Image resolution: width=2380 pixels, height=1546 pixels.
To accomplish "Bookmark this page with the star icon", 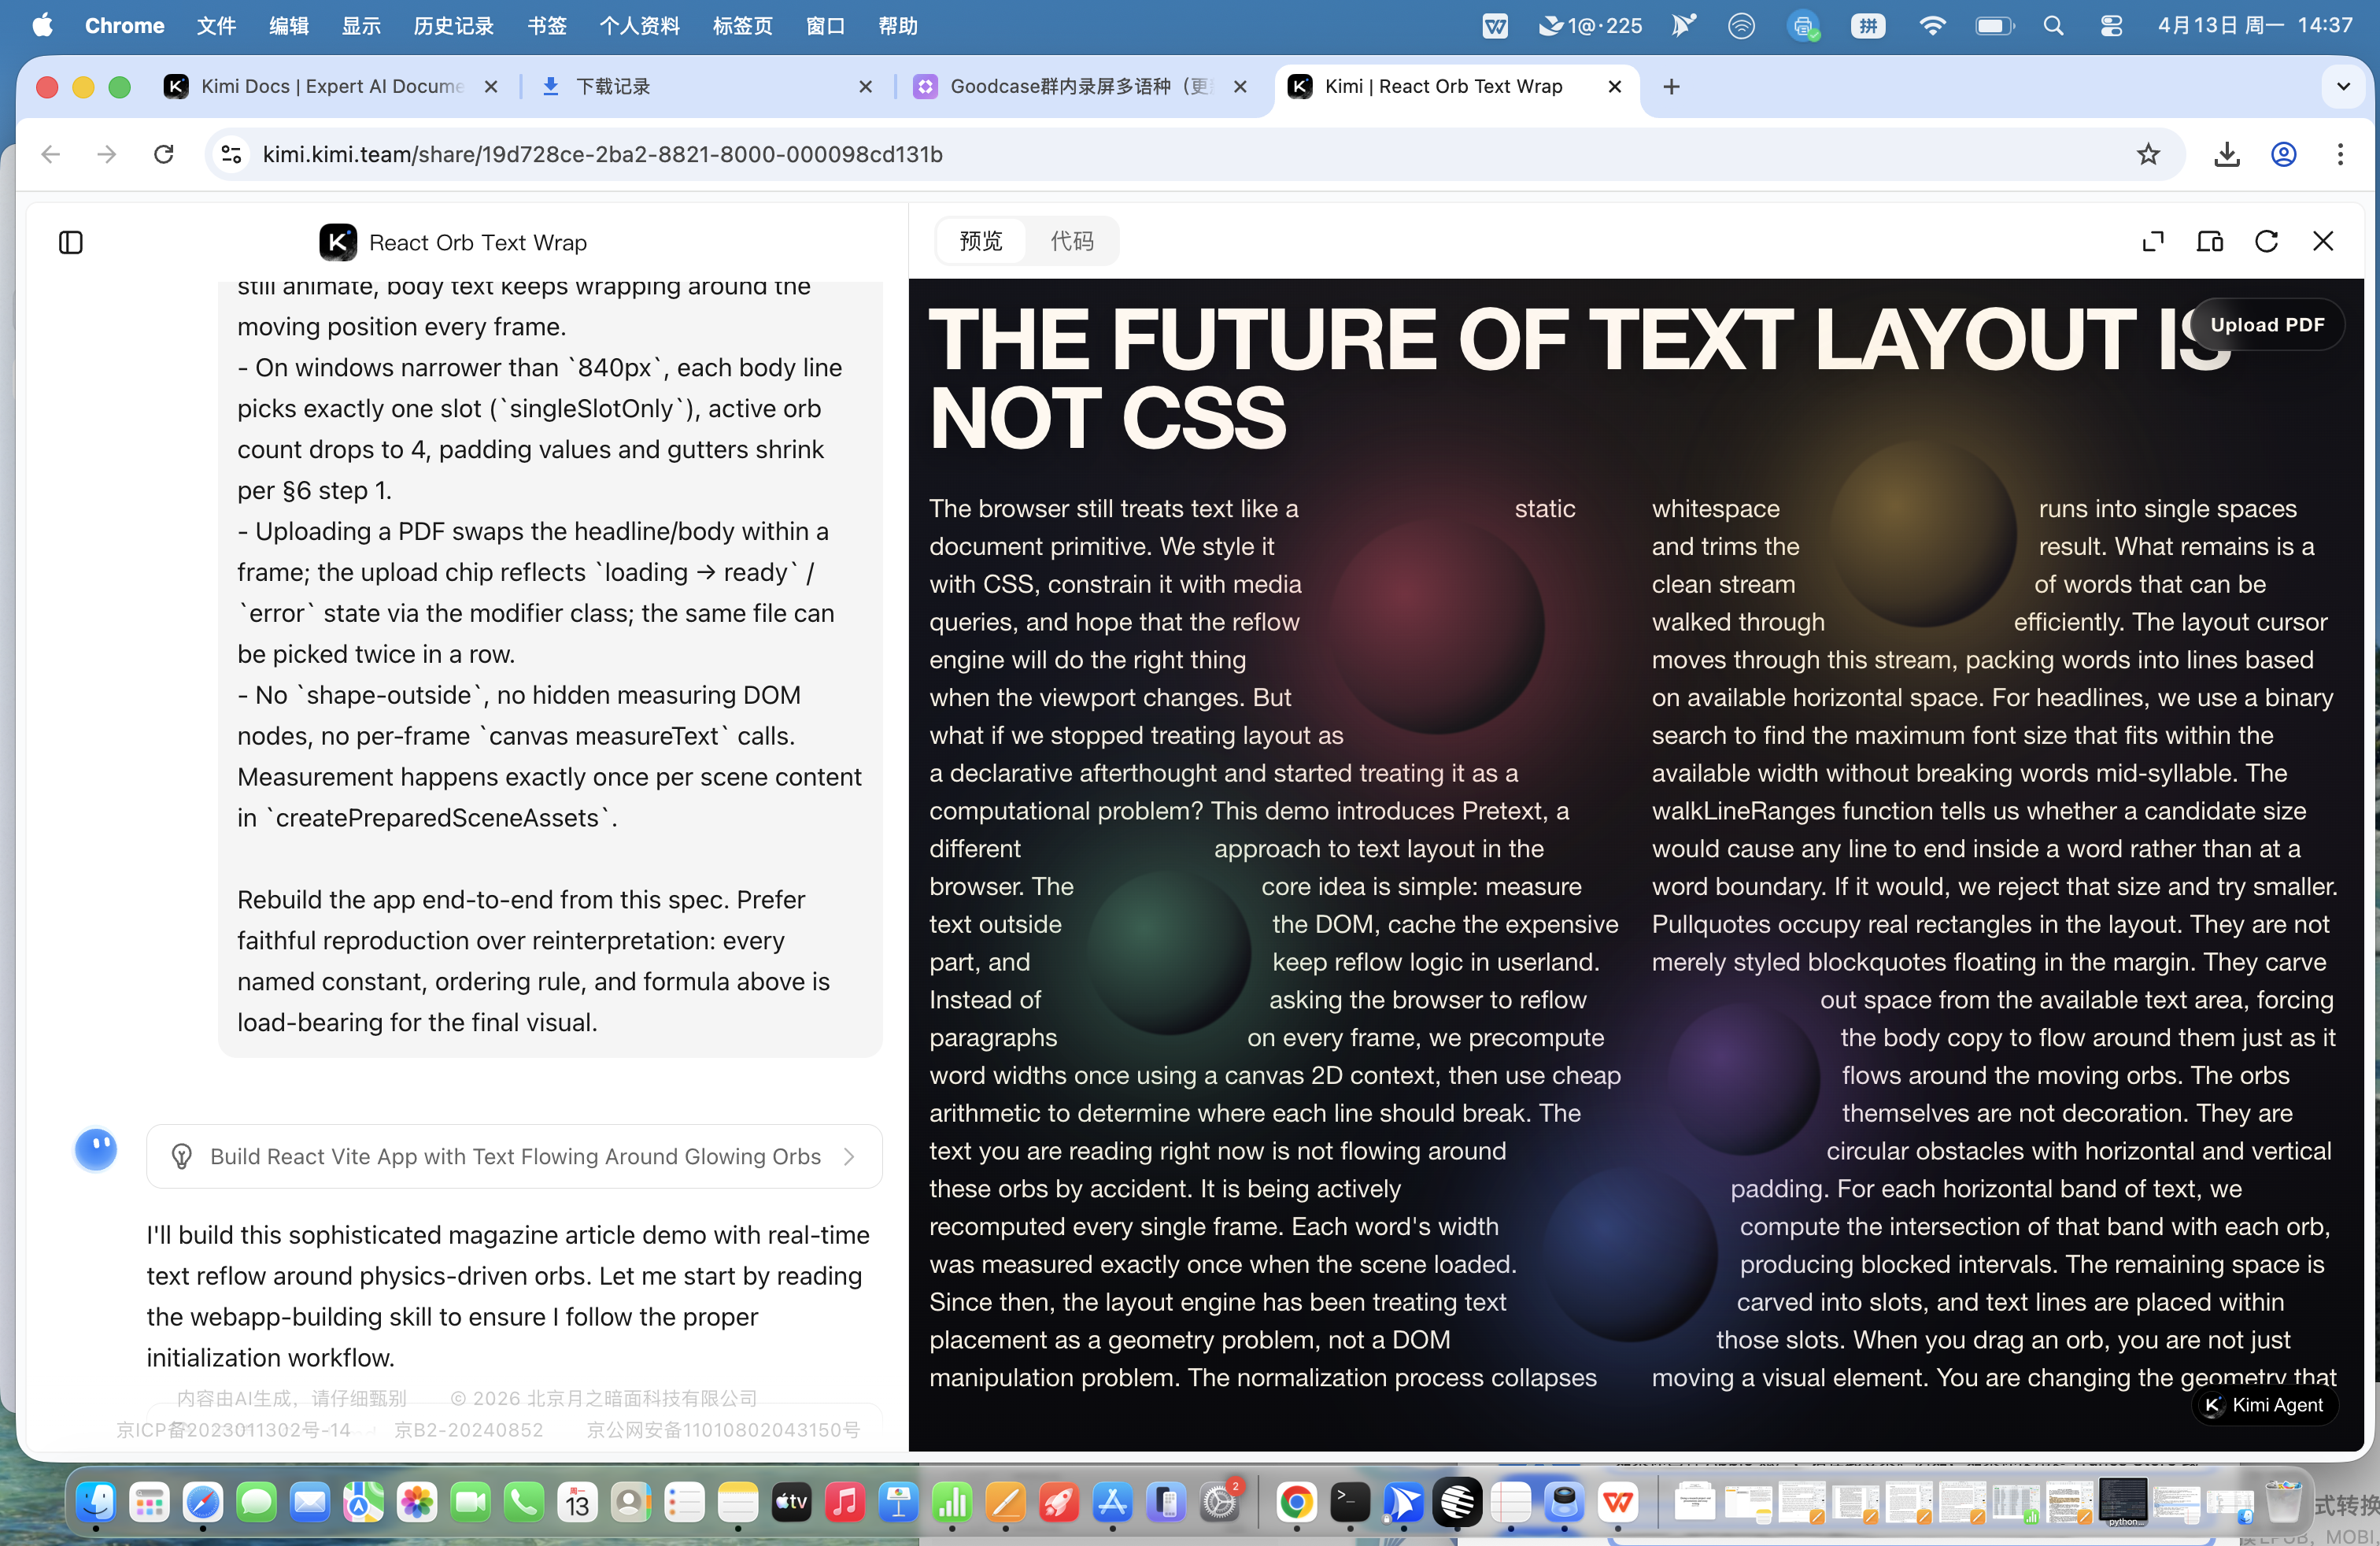I will tap(2148, 154).
